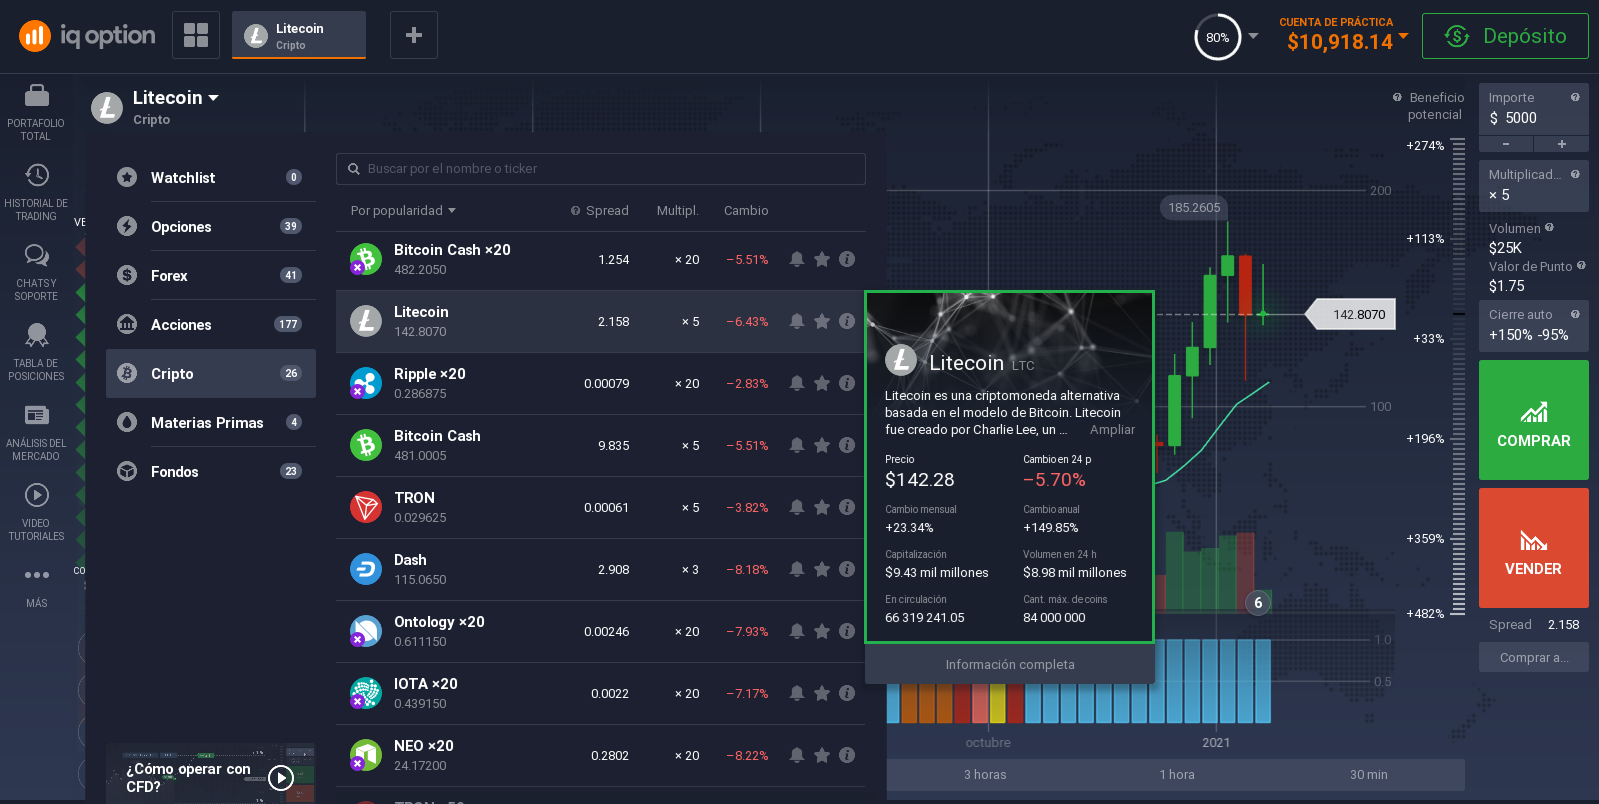This screenshot has height=804, width=1599.
Task: Open the asset grid layout icon
Action: pyautogui.click(x=196, y=36)
